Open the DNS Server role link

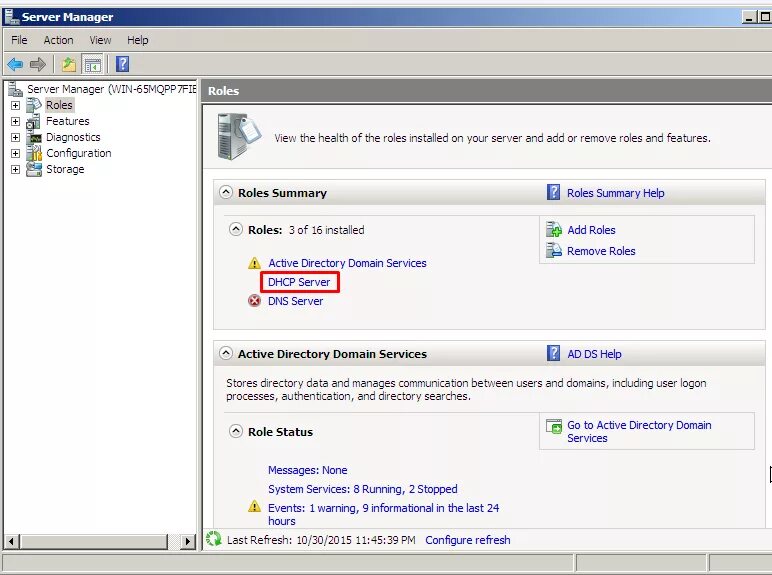[295, 301]
